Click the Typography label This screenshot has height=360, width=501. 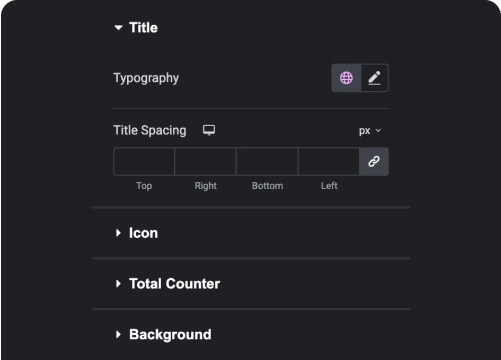146,78
